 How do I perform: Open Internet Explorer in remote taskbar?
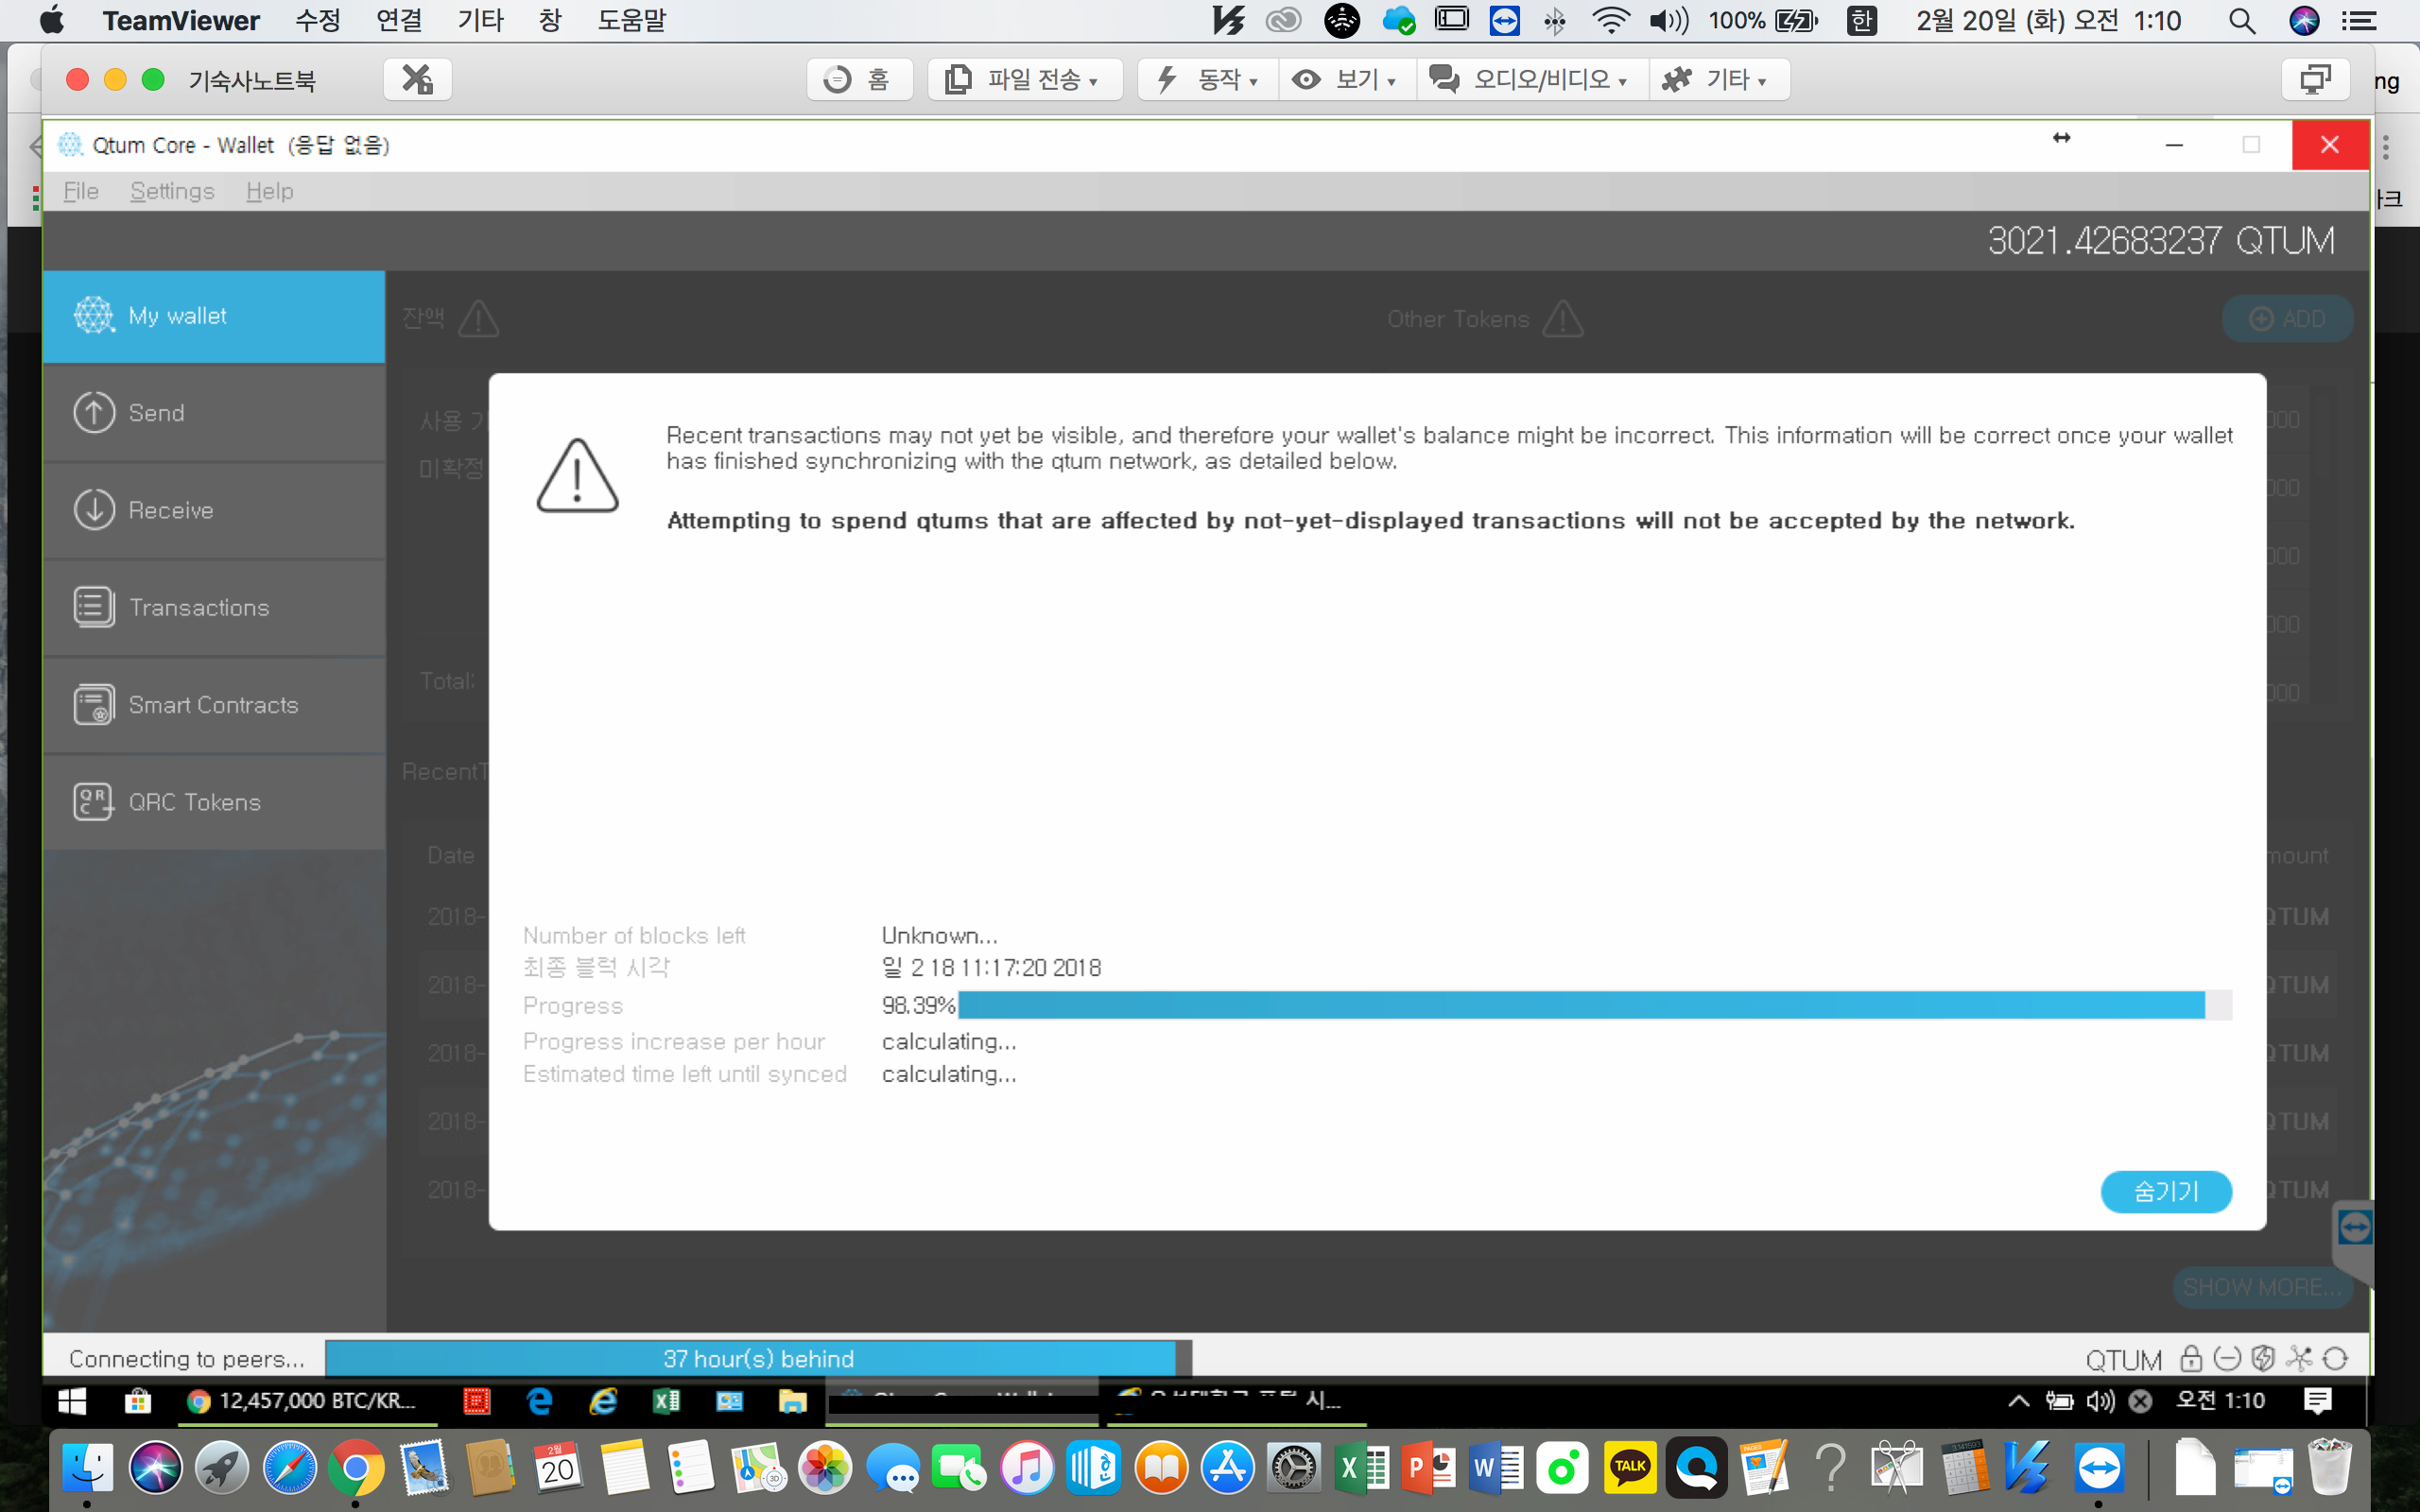click(603, 1401)
